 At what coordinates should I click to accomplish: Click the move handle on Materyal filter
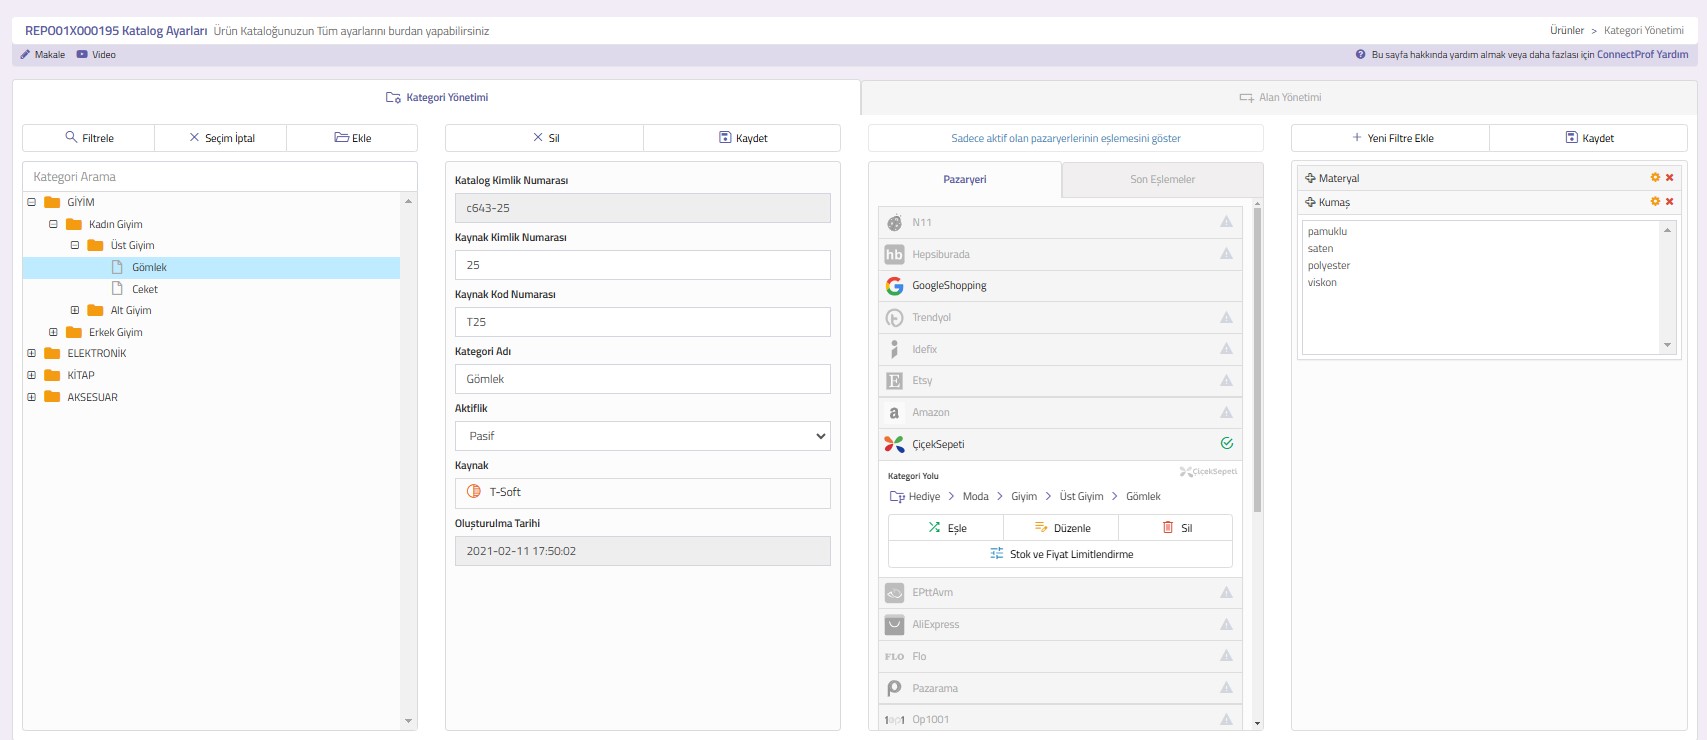1310,178
